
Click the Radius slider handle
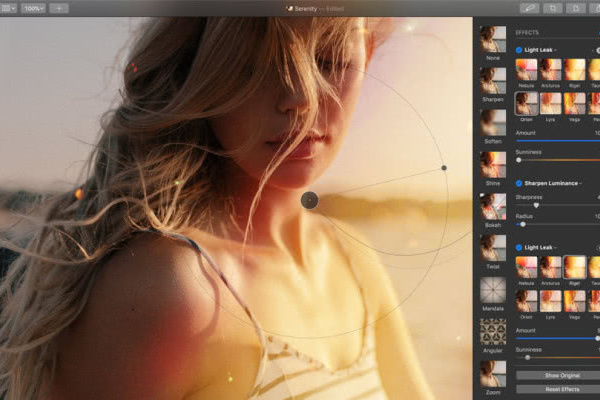coord(523,224)
